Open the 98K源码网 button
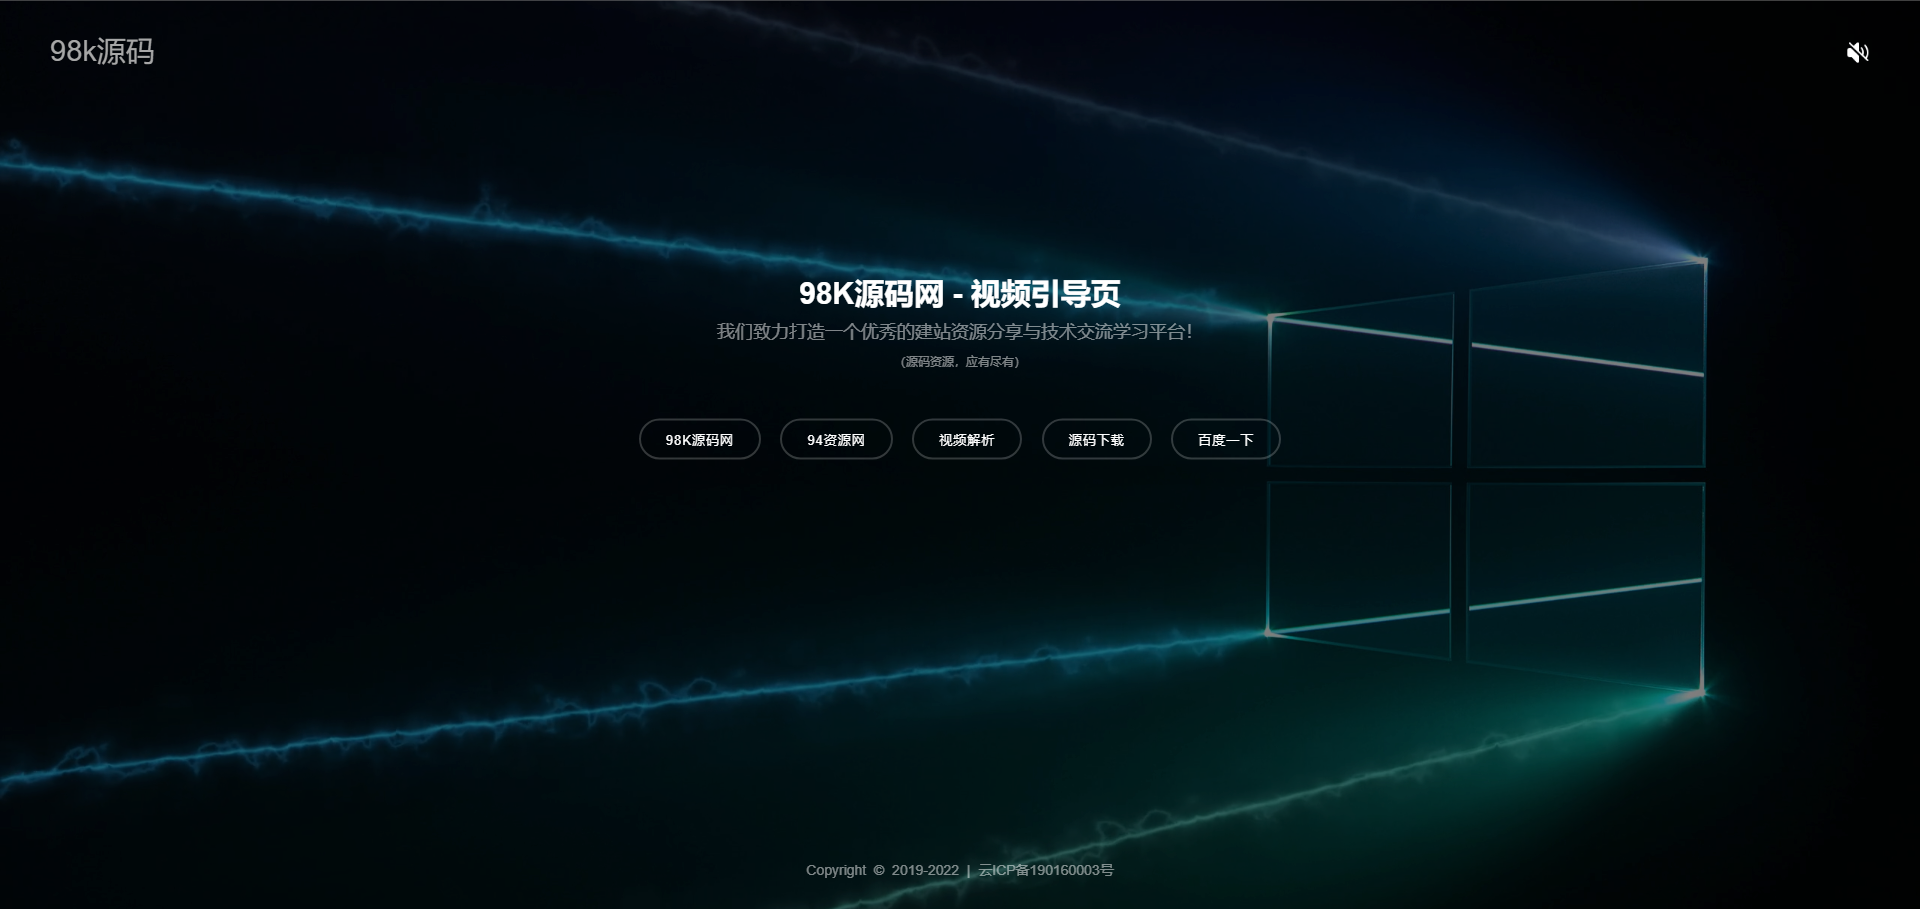The height and width of the screenshot is (909, 1920). click(x=699, y=439)
